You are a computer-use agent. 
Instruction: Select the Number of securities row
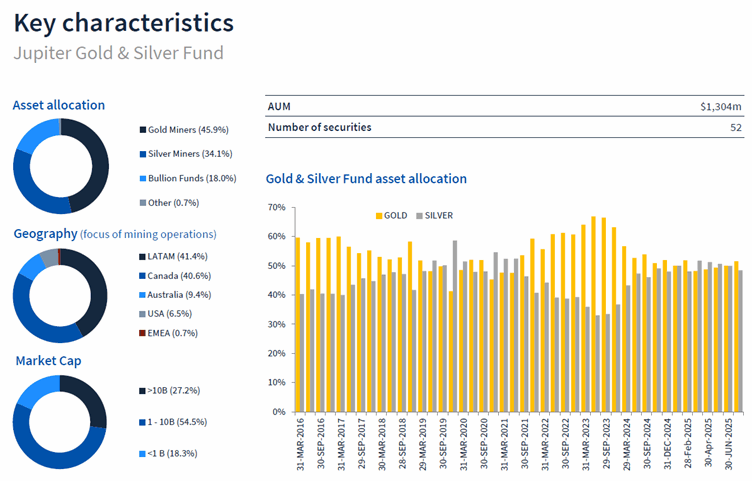coord(504,127)
